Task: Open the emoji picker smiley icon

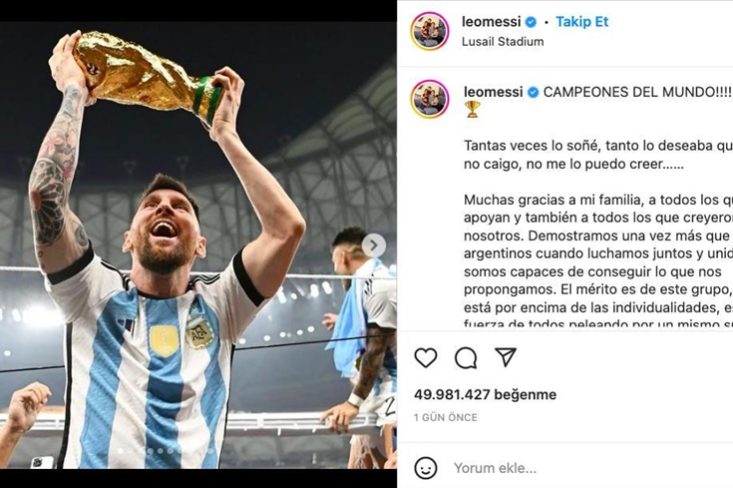Action: [x=426, y=467]
